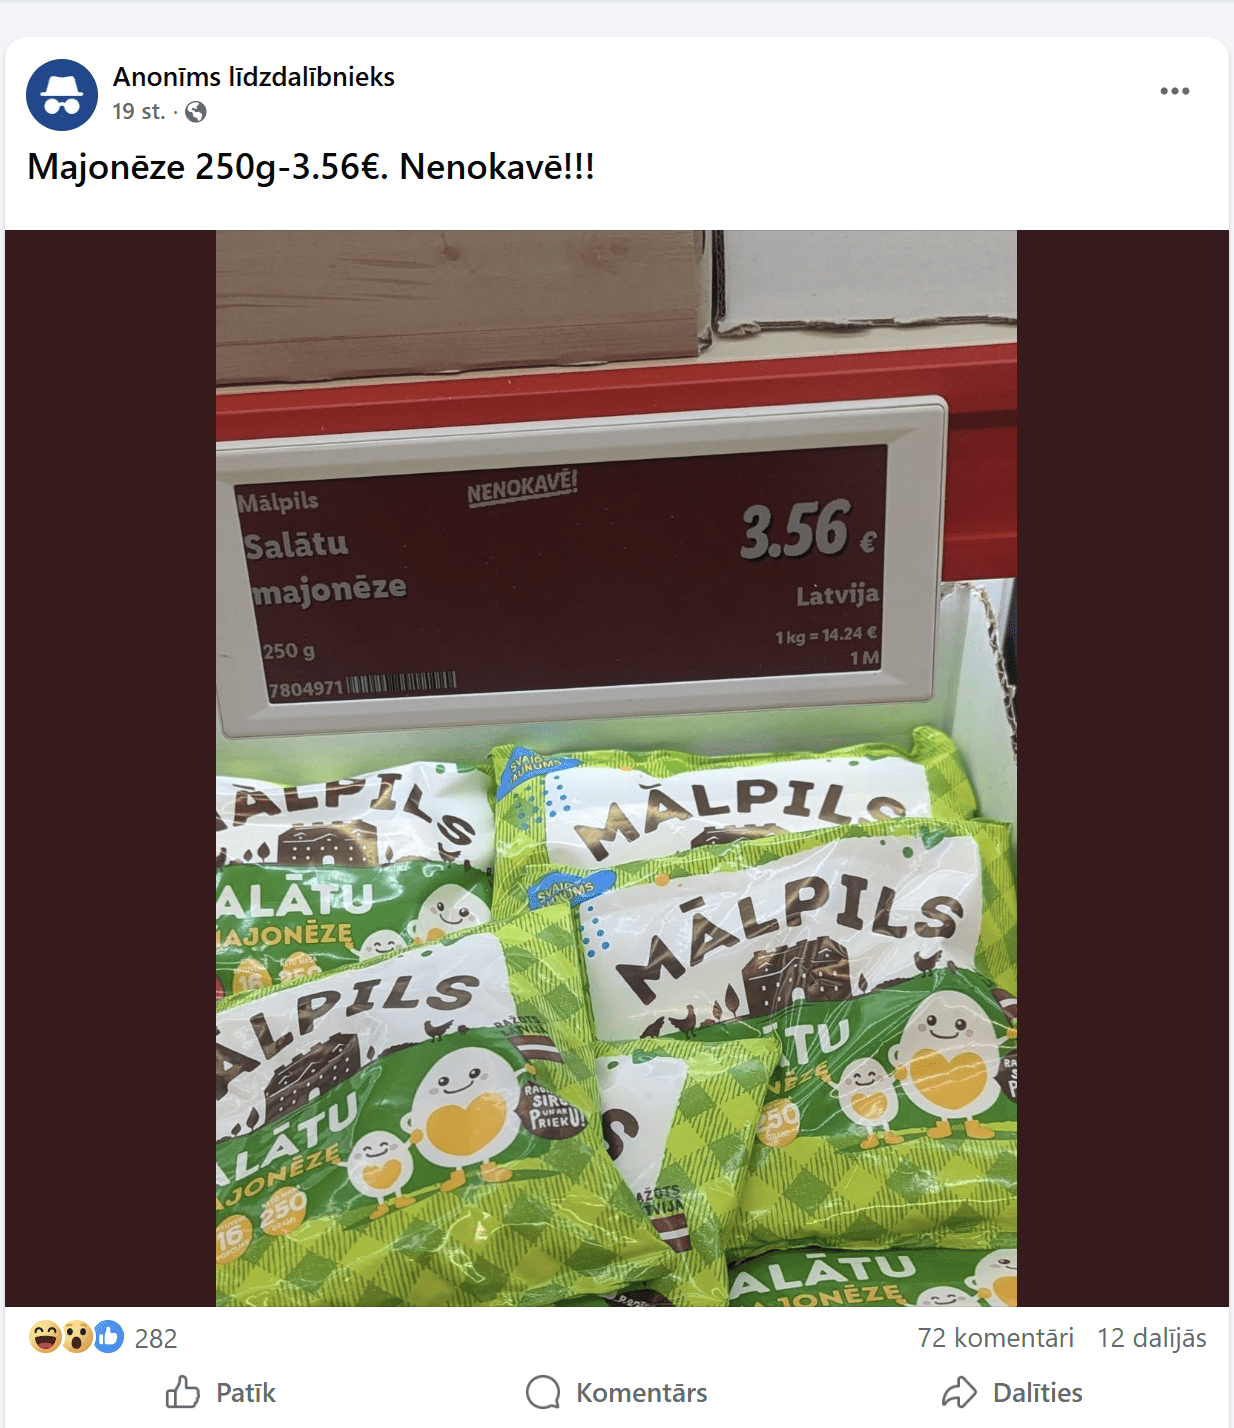Click the Haha laughing reaction emoji

(45, 1337)
